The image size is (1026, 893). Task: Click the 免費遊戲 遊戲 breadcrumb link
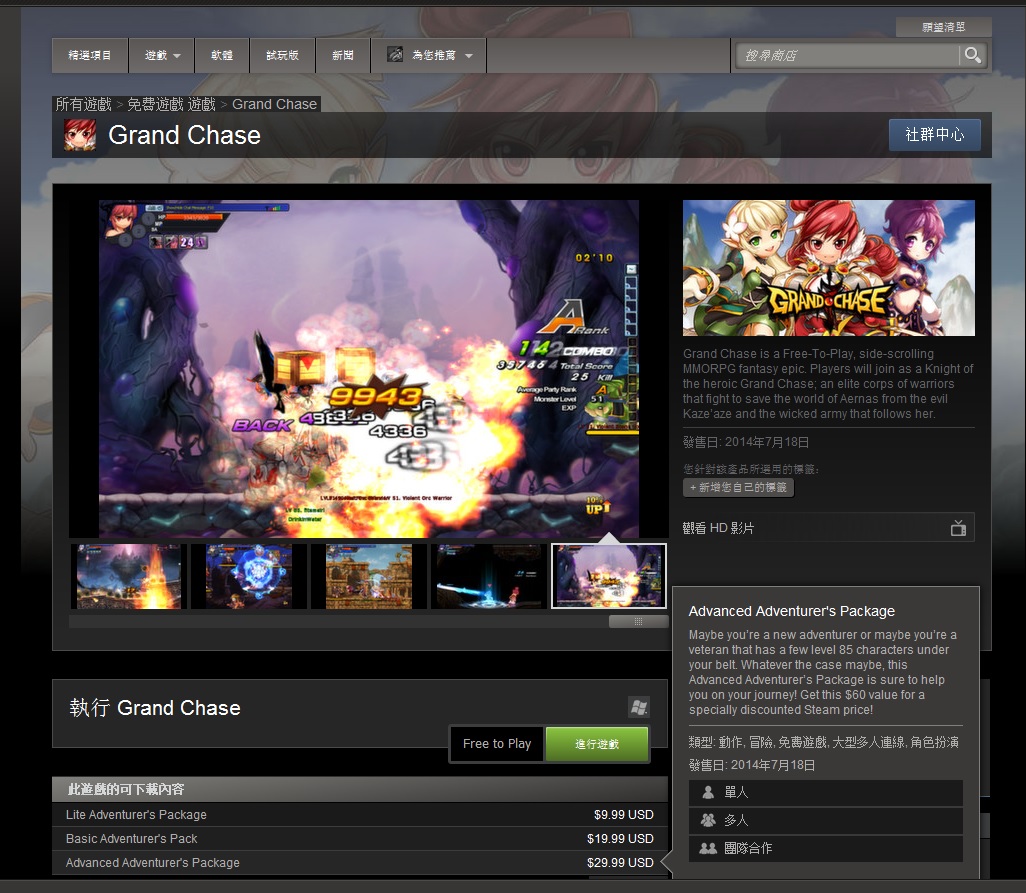point(171,104)
